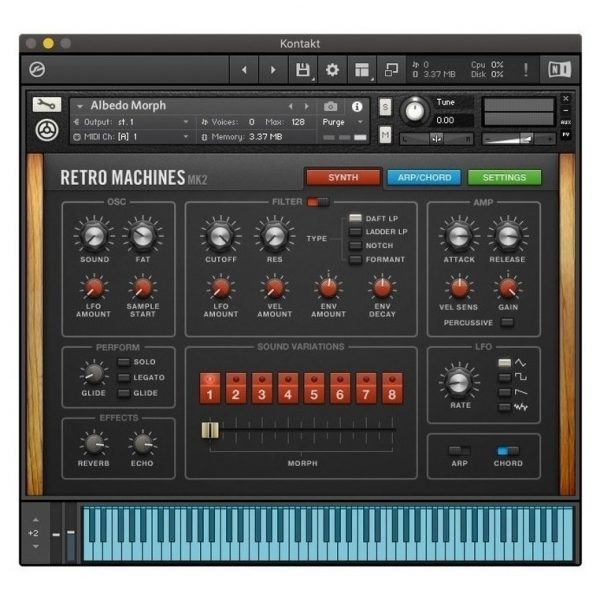Open options via the gear icon

pyautogui.click(x=332, y=70)
